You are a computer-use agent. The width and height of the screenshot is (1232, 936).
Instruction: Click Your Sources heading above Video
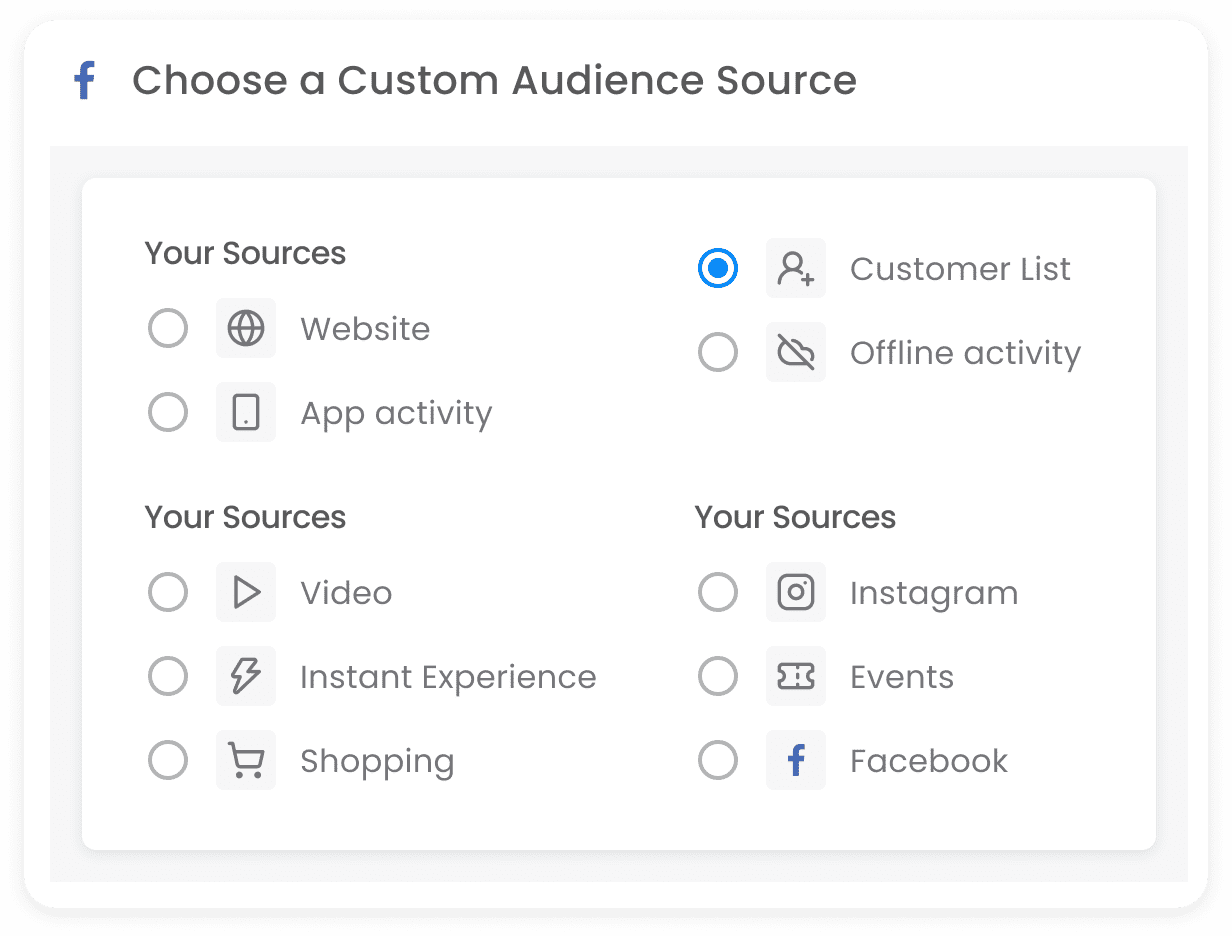[245, 517]
